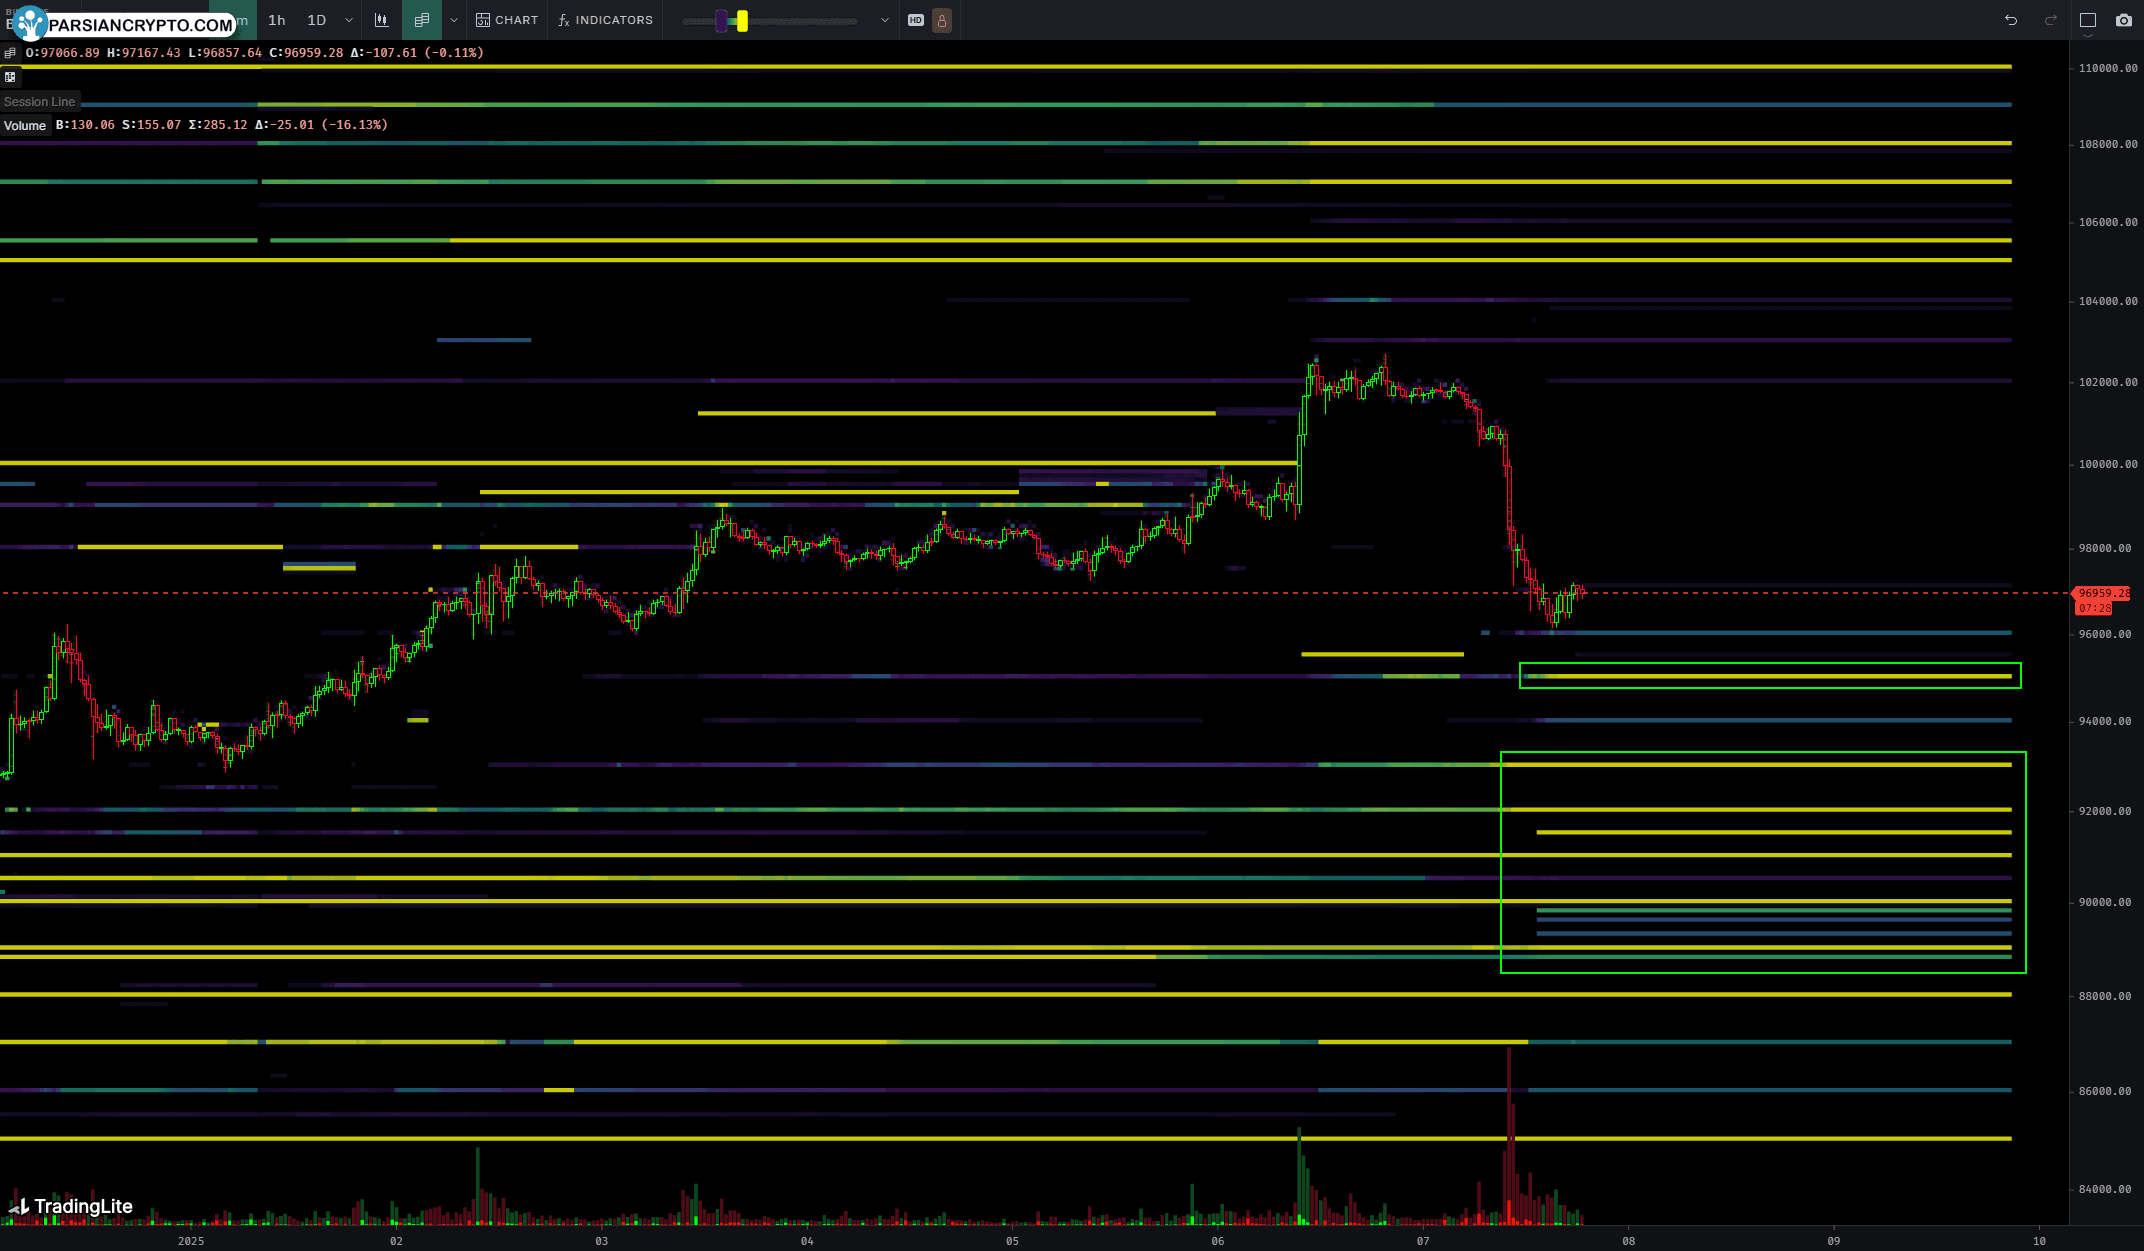Image resolution: width=2144 pixels, height=1251 pixels.
Task: Click the 88000.00 price axis label
Action: click(x=2104, y=996)
